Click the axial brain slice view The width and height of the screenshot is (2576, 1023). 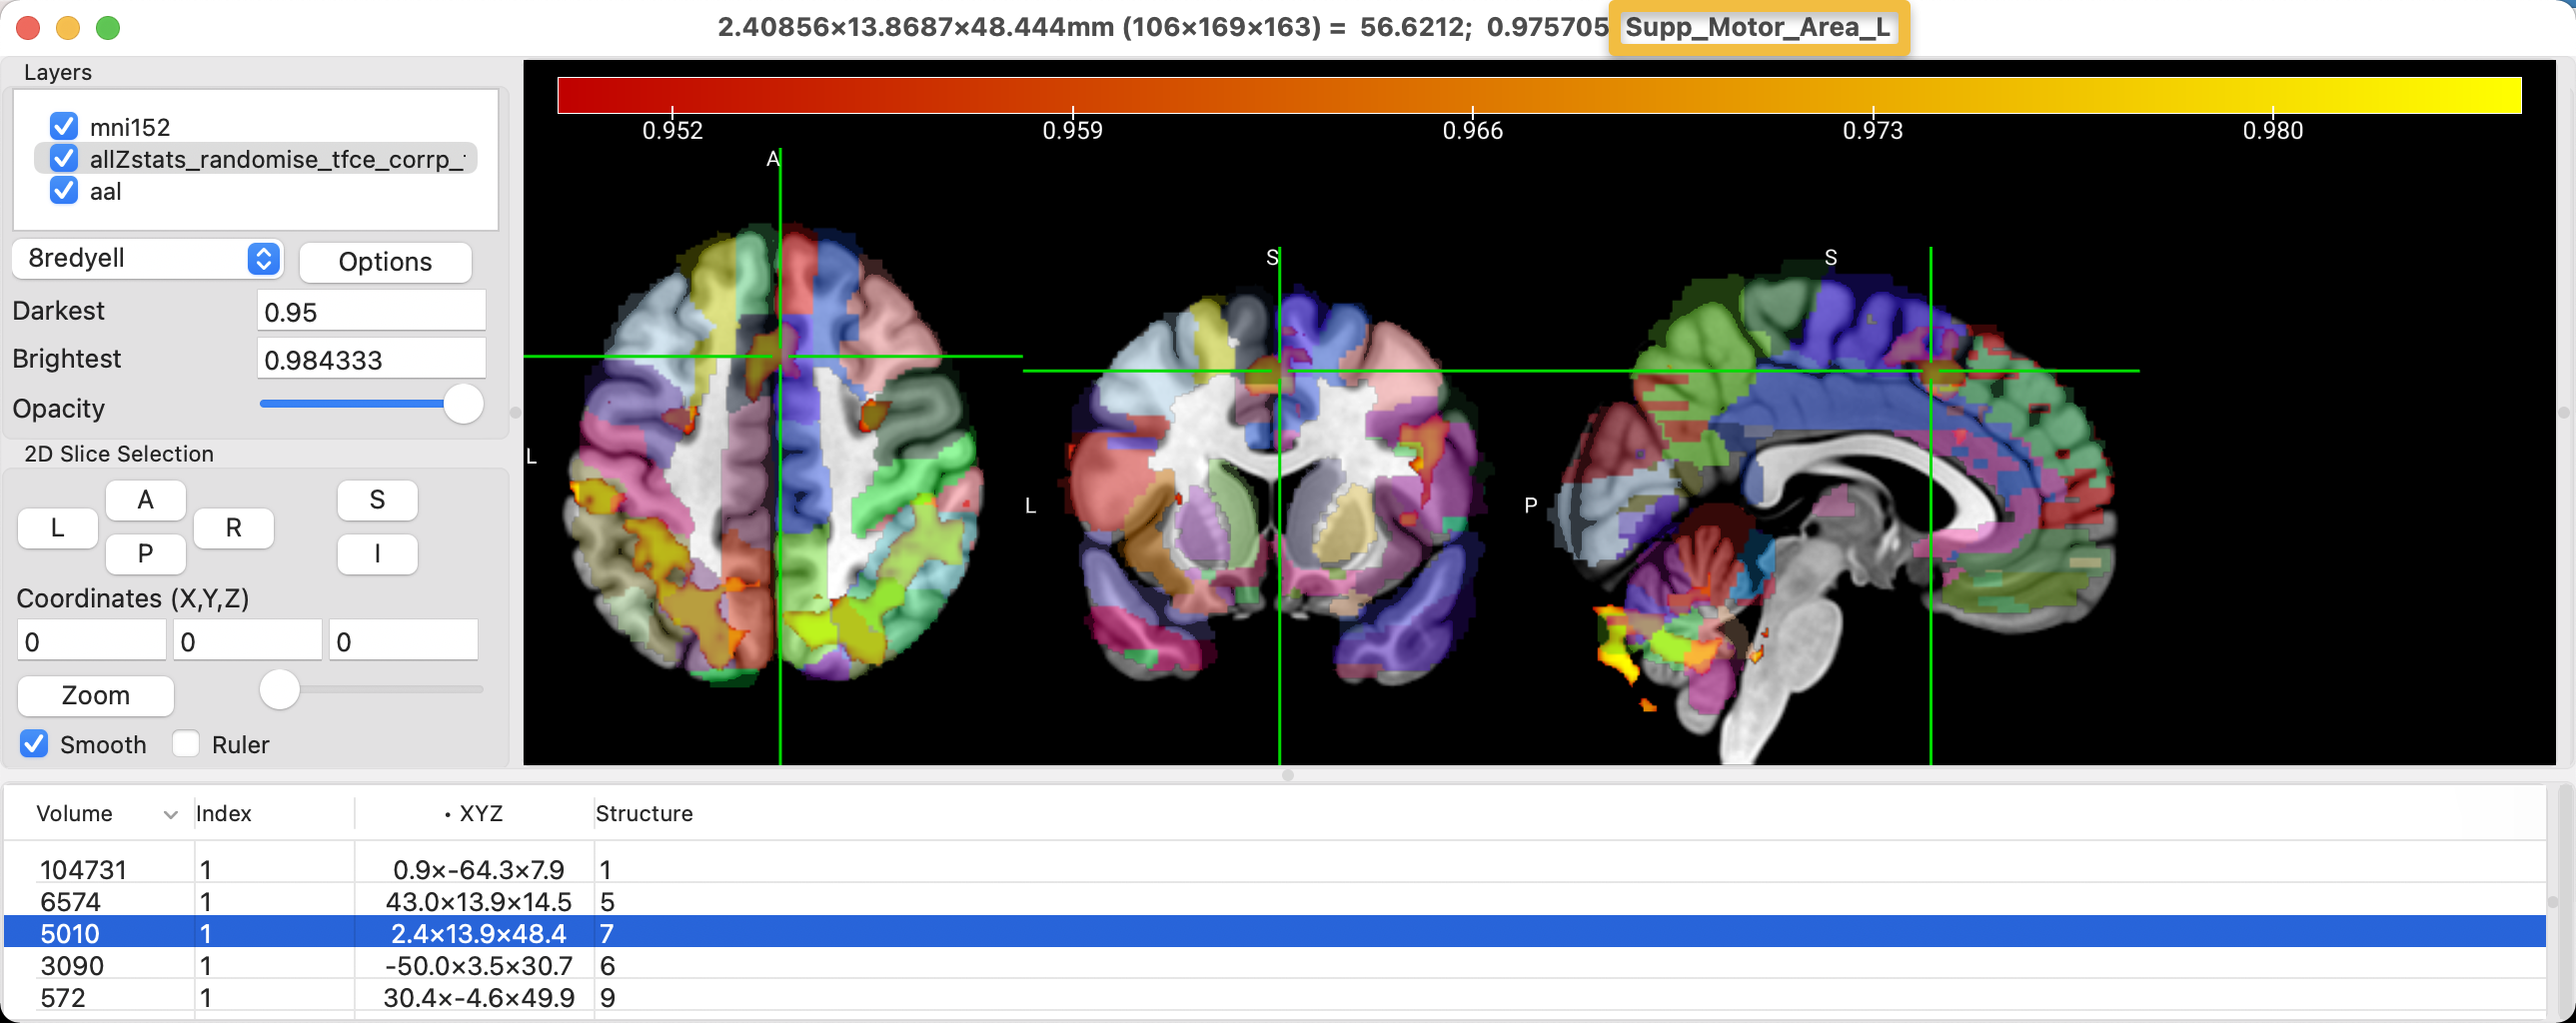point(773,456)
